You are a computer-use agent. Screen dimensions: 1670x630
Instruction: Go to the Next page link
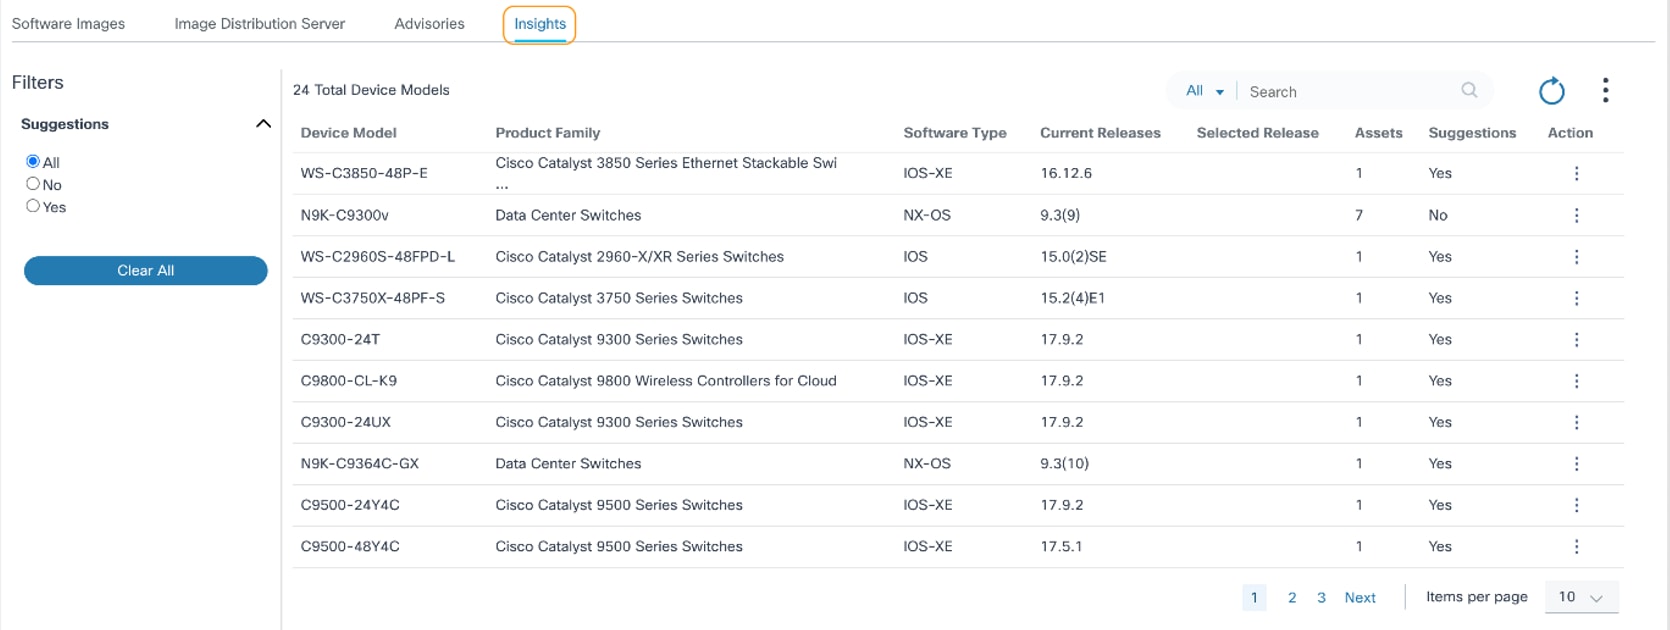pos(1360,598)
